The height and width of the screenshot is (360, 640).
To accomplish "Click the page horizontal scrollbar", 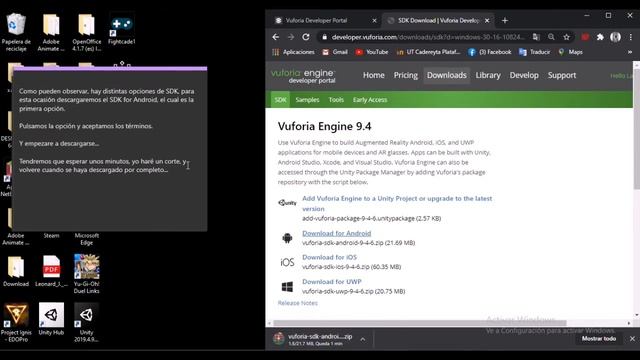I will [420, 323].
